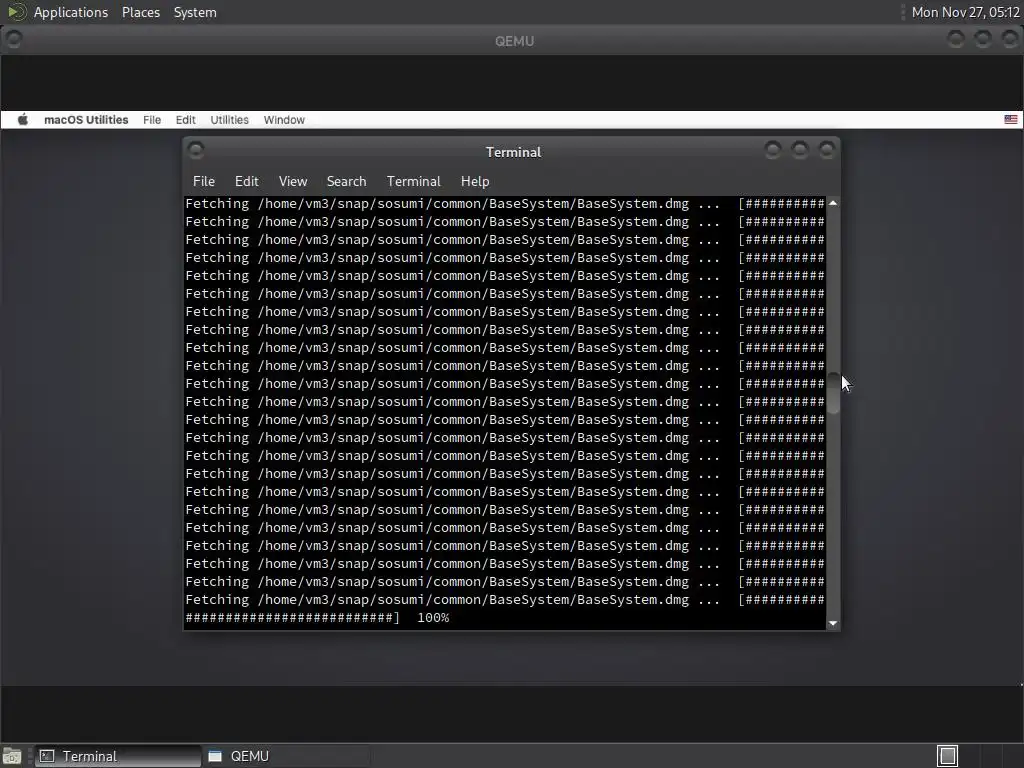
Task: Click the Terminal scrollbar thumb
Action: (833, 393)
